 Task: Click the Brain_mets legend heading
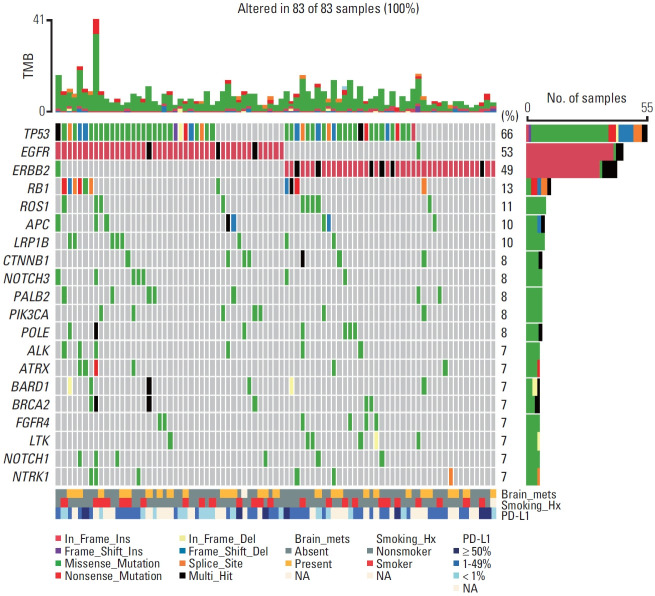[322, 539]
